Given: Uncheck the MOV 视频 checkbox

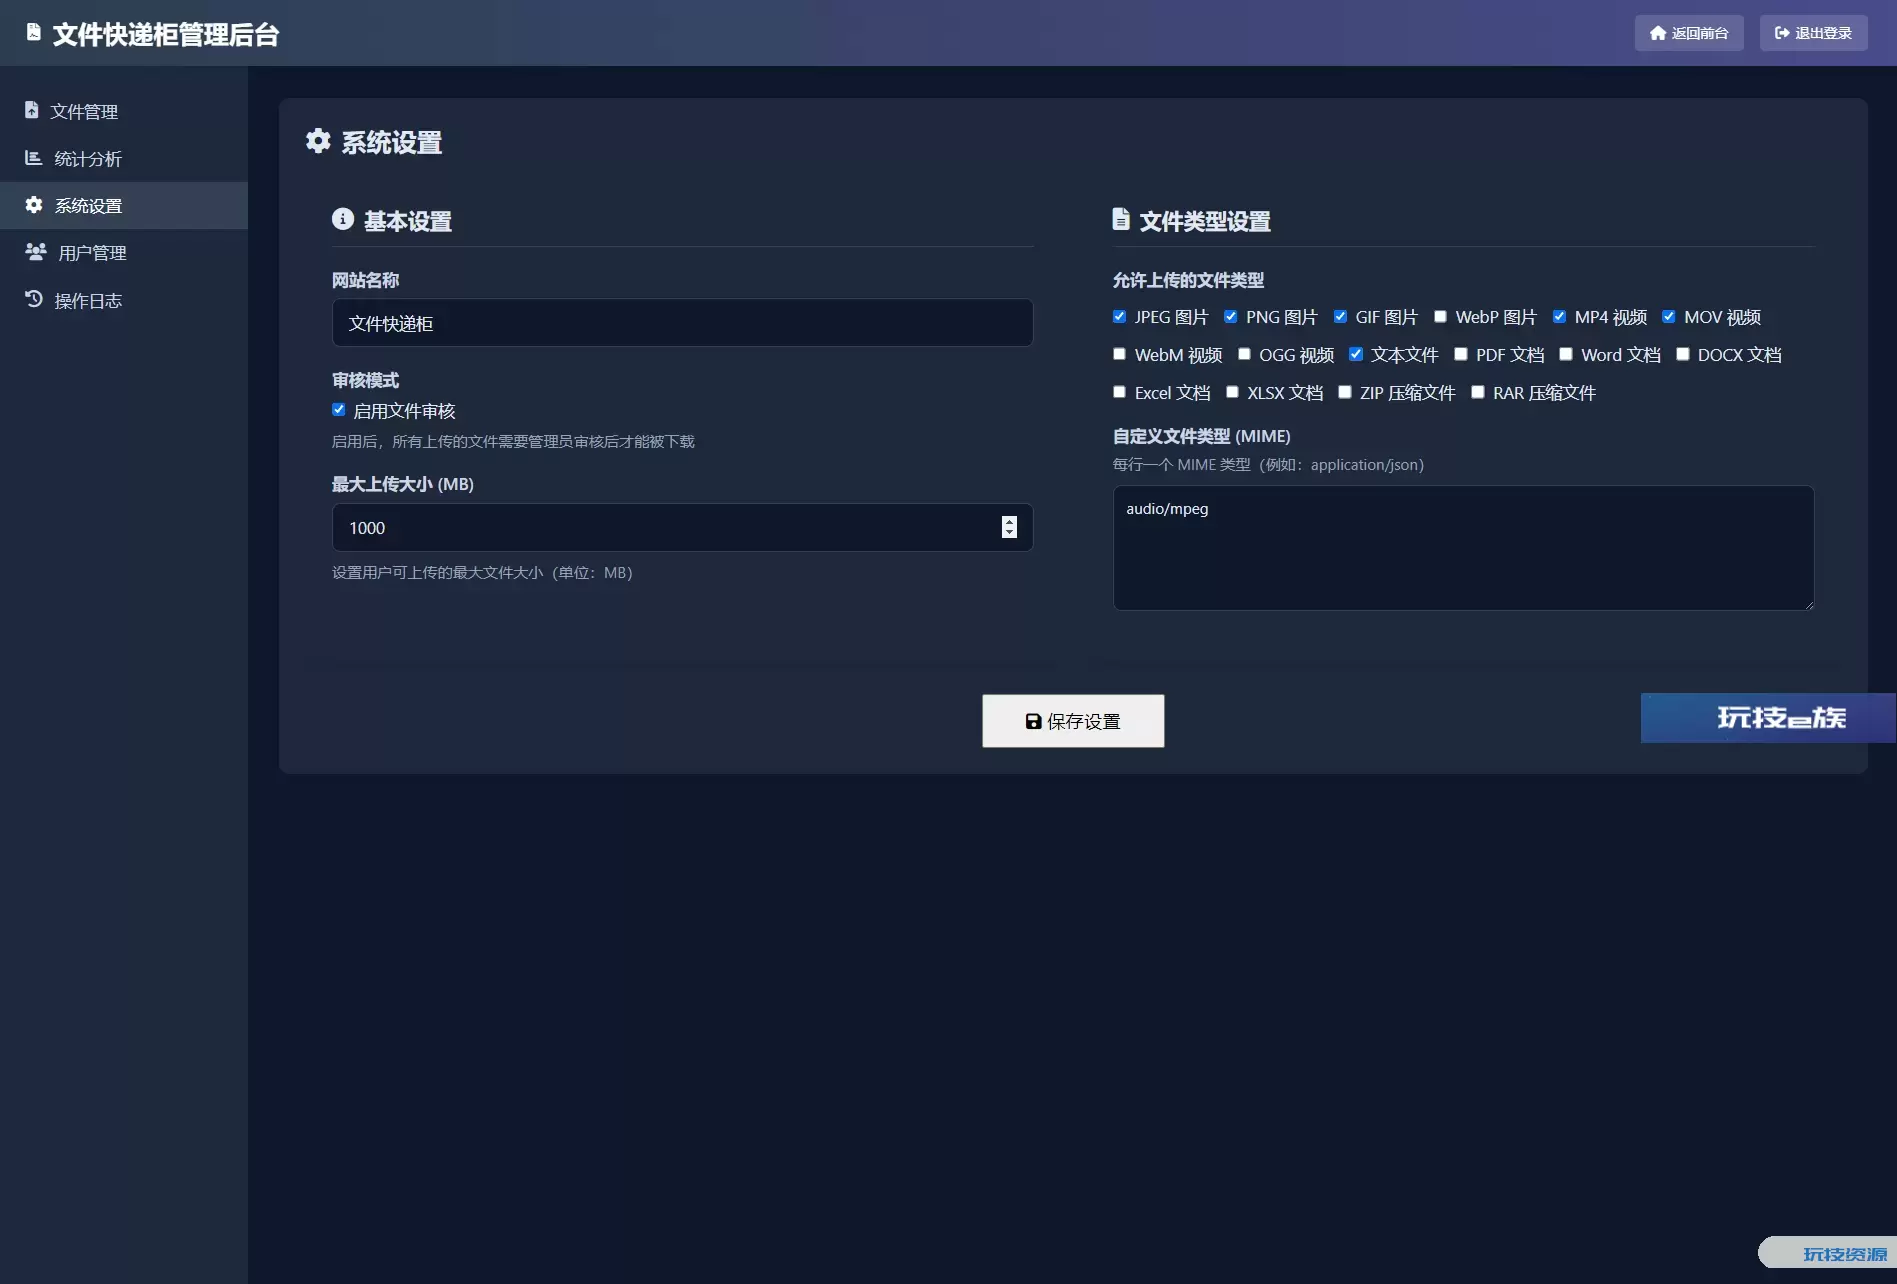Looking at the screenshot, I should coord(1669,316).
